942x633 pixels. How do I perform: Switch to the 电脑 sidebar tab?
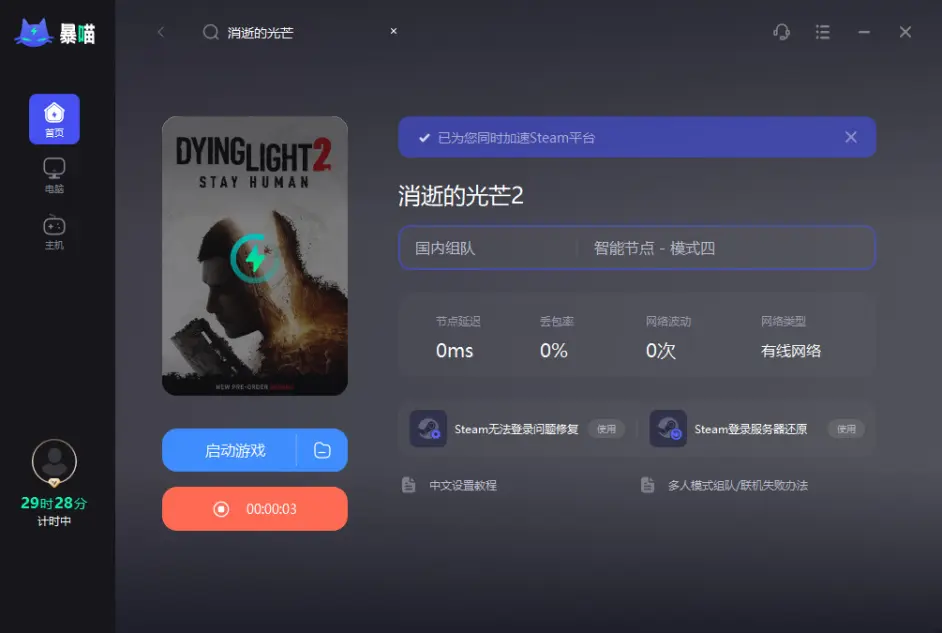point(53,173)
